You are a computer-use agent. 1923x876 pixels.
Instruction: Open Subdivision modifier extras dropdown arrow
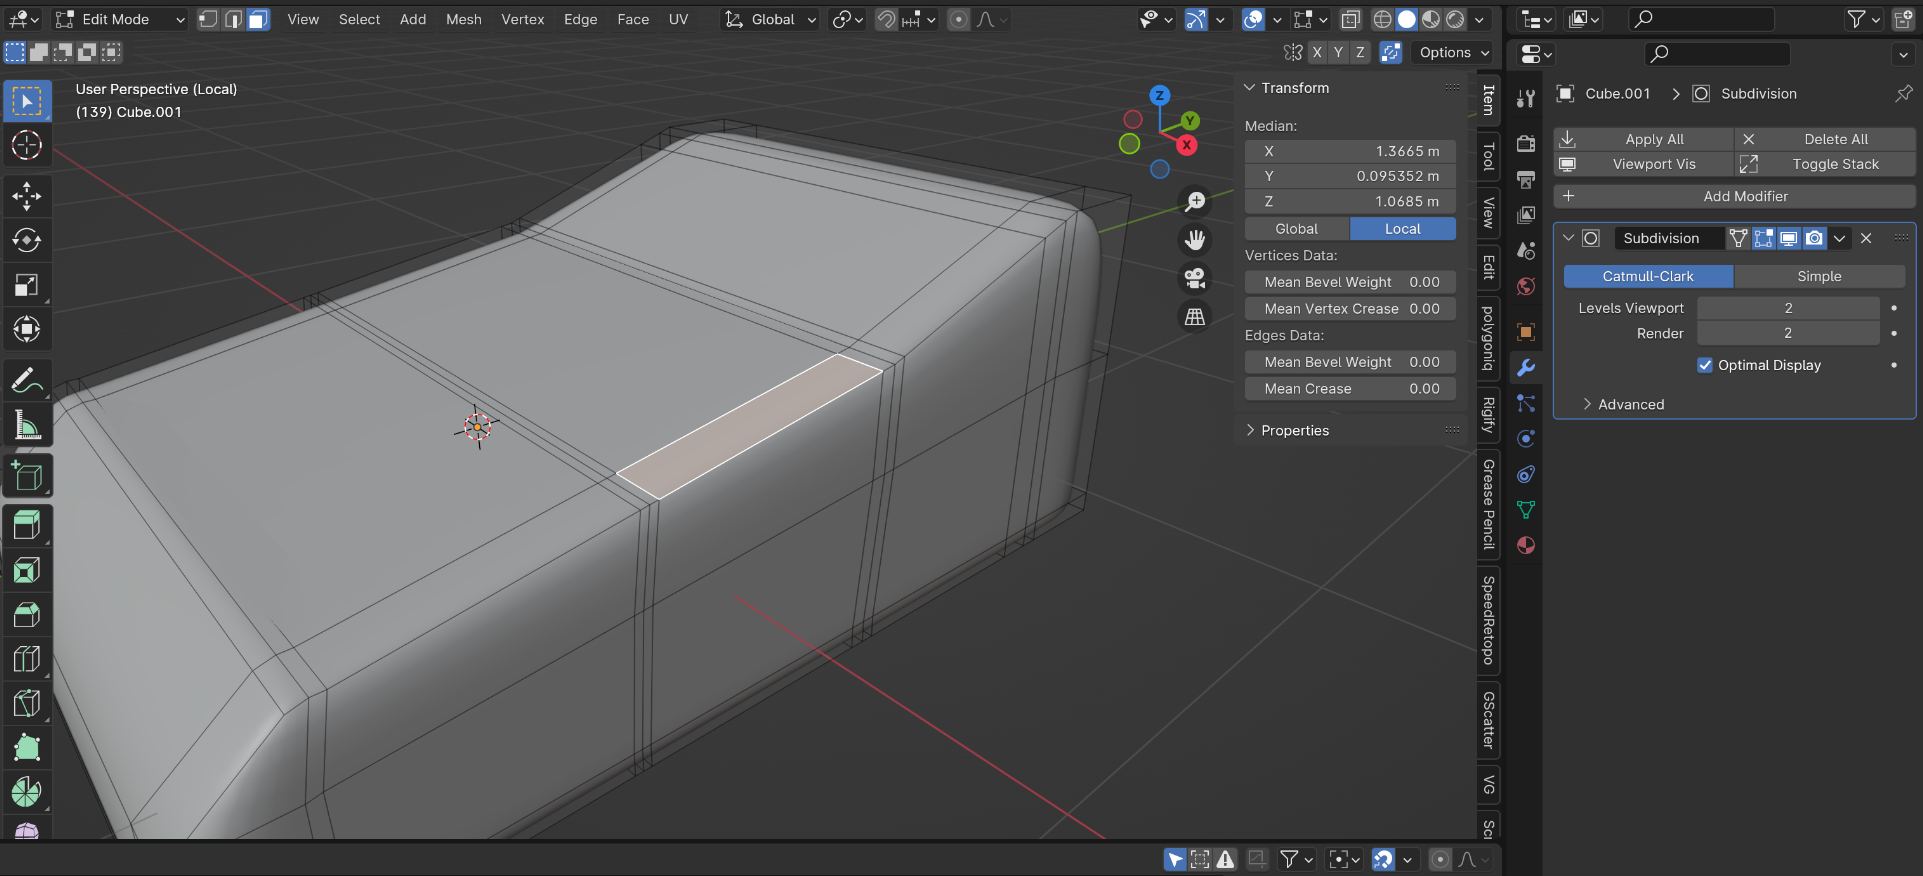pyautogui.click(x=1840, y=238)
